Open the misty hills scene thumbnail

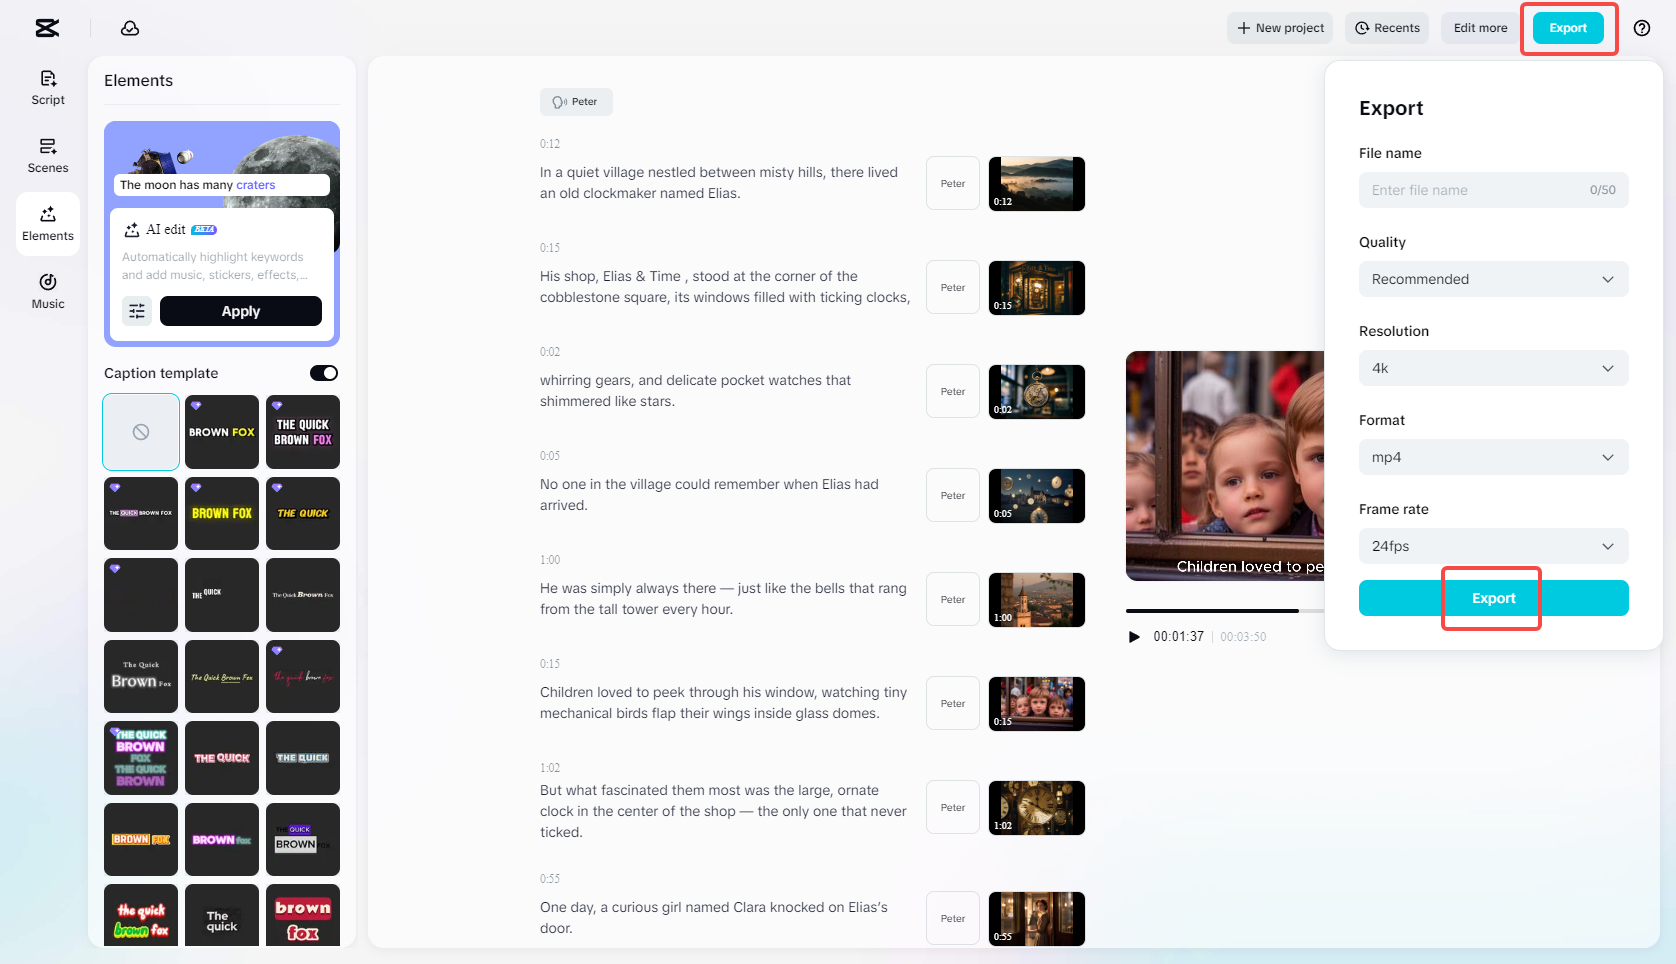point(1037,184)
